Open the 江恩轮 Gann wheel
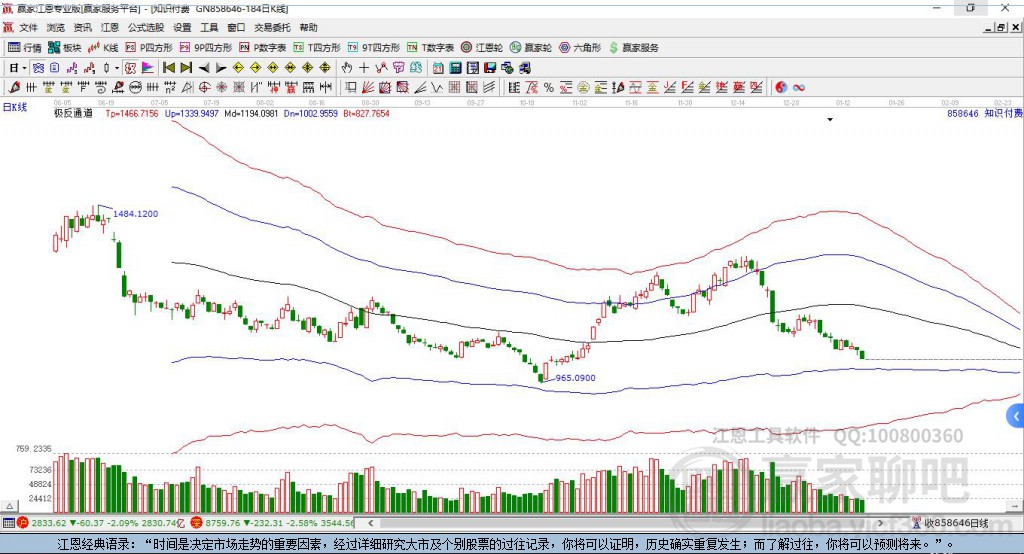The height and width of the screenshot is (554, 1024). pos(482,48)
